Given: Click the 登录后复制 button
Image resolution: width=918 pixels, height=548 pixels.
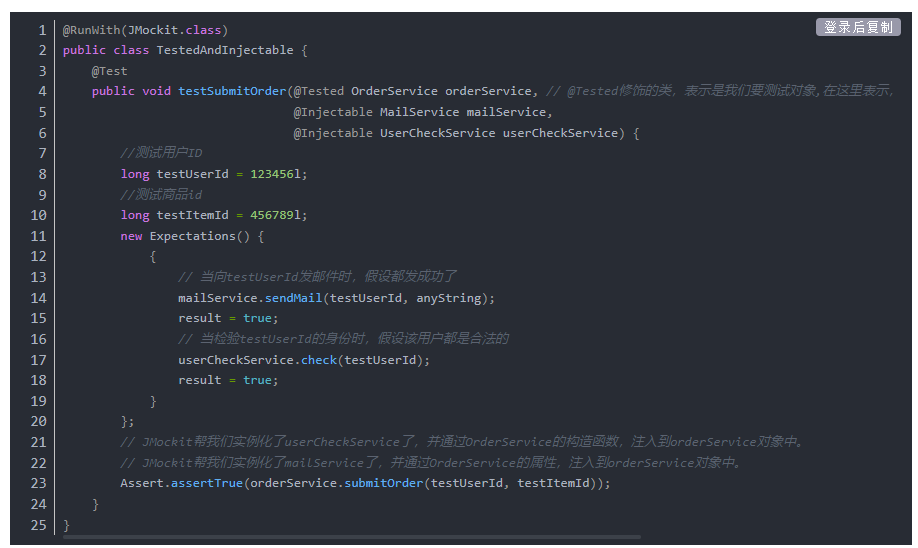Looking at the screenshot, I should coord(858,27).
